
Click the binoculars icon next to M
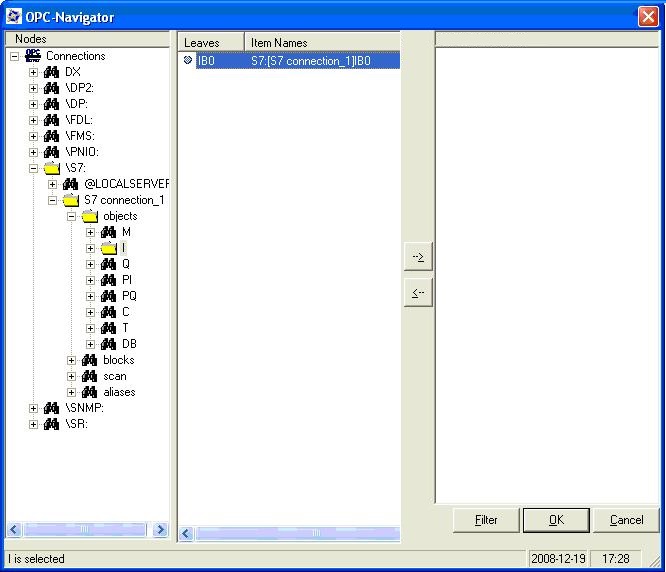108,232
